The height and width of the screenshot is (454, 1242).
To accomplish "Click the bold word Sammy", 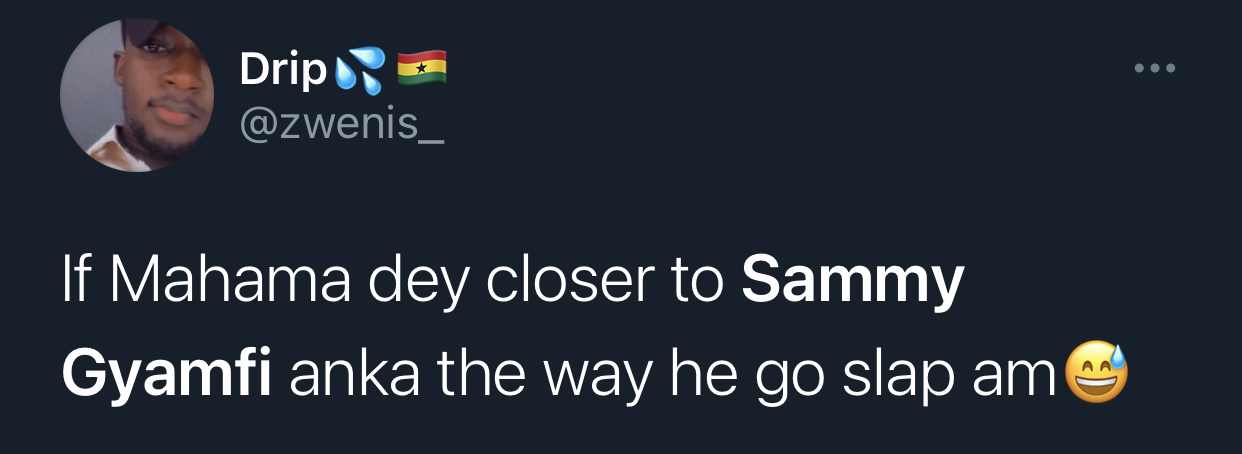I will pos(853,283).
